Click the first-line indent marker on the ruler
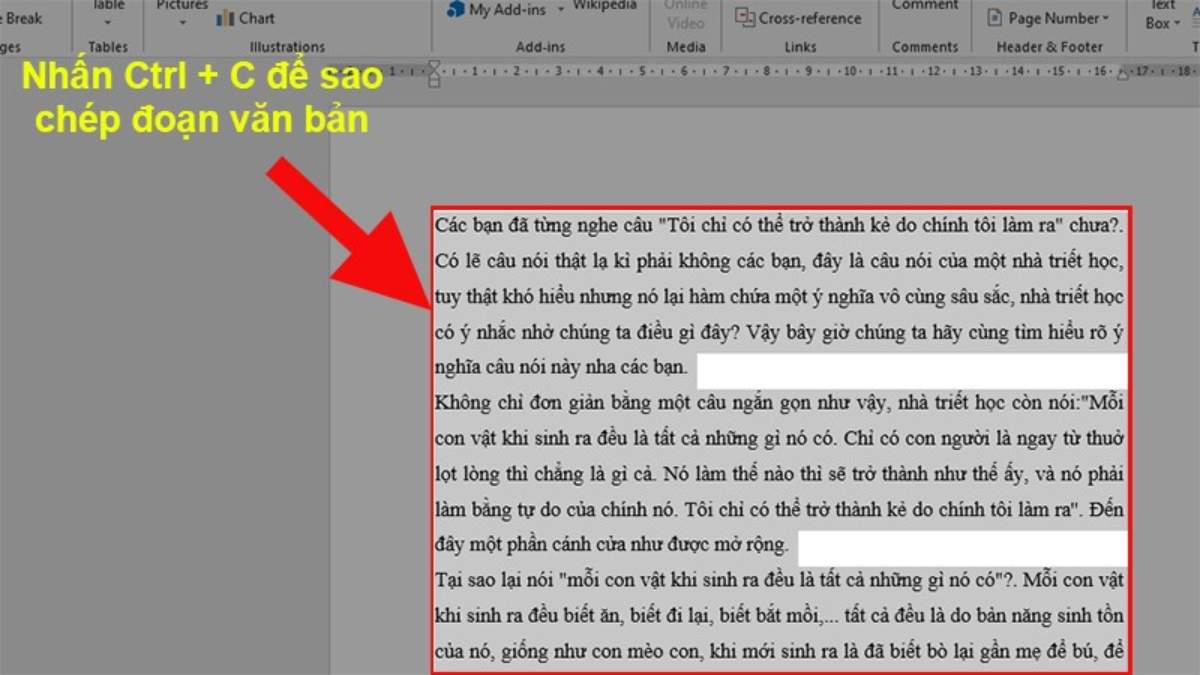Image resolution: width=1200 pixels, height=675 pixels. coord(435,66)
